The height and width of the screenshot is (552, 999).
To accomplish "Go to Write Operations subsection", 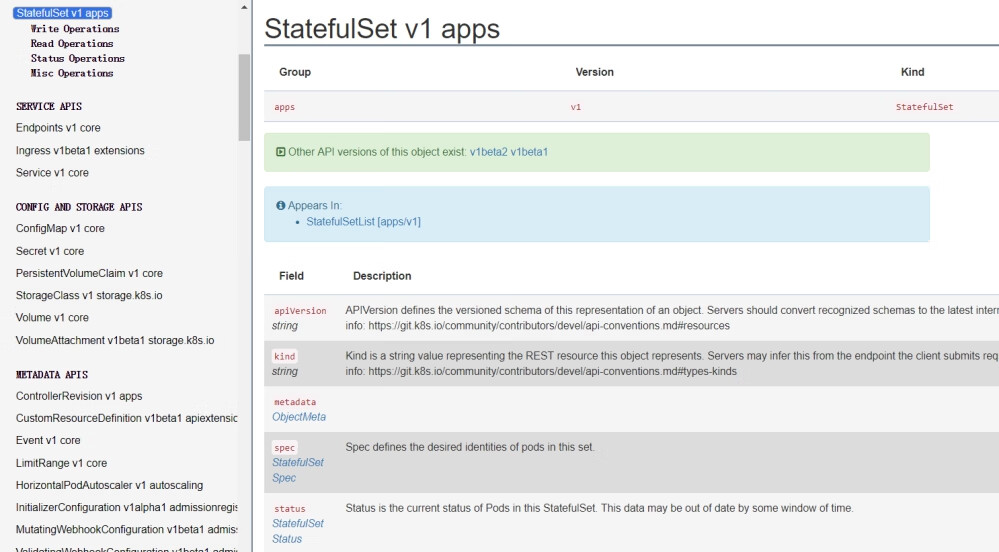I will point(75,29).
